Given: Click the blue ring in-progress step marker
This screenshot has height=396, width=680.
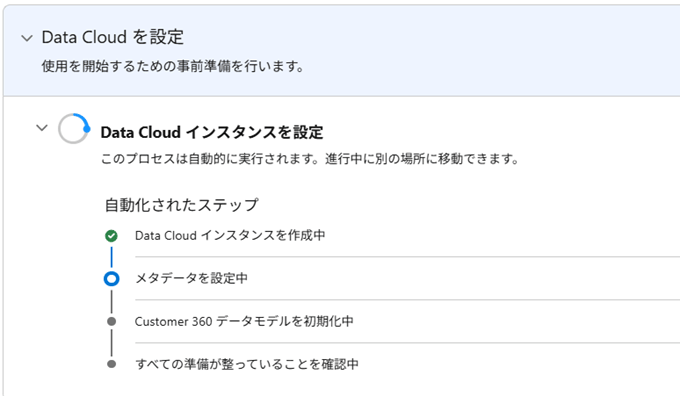Looking at the screenshot, I should coord(111,278).
